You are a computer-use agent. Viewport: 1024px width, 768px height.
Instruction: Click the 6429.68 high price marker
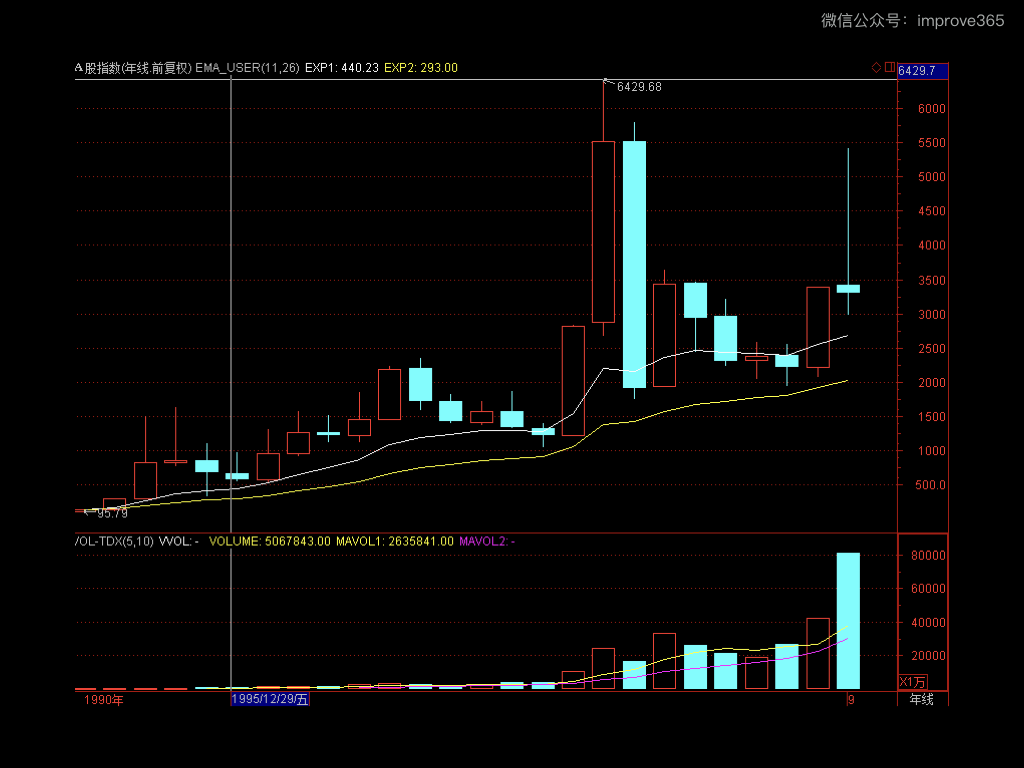[x=639, y=87]
